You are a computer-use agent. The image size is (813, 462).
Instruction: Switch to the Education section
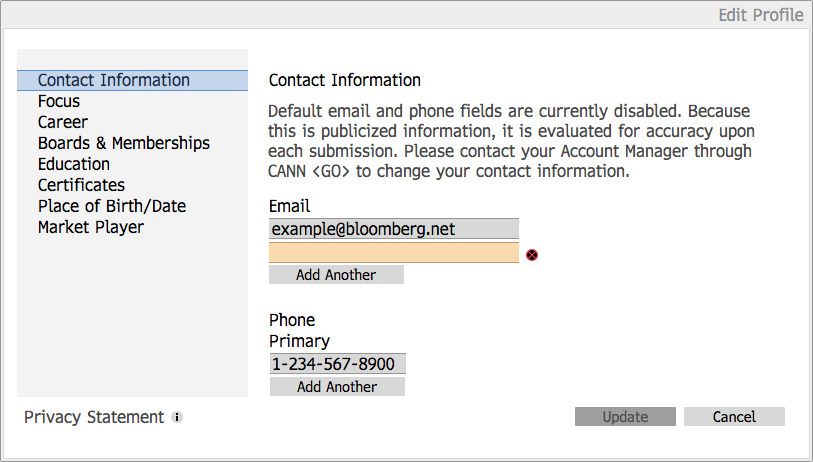pos(74,164)
